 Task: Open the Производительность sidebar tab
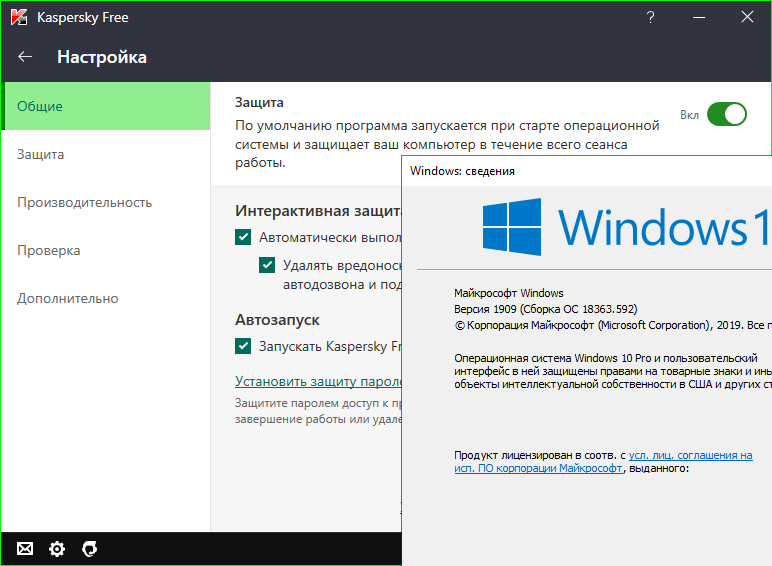tap(106, 202)
